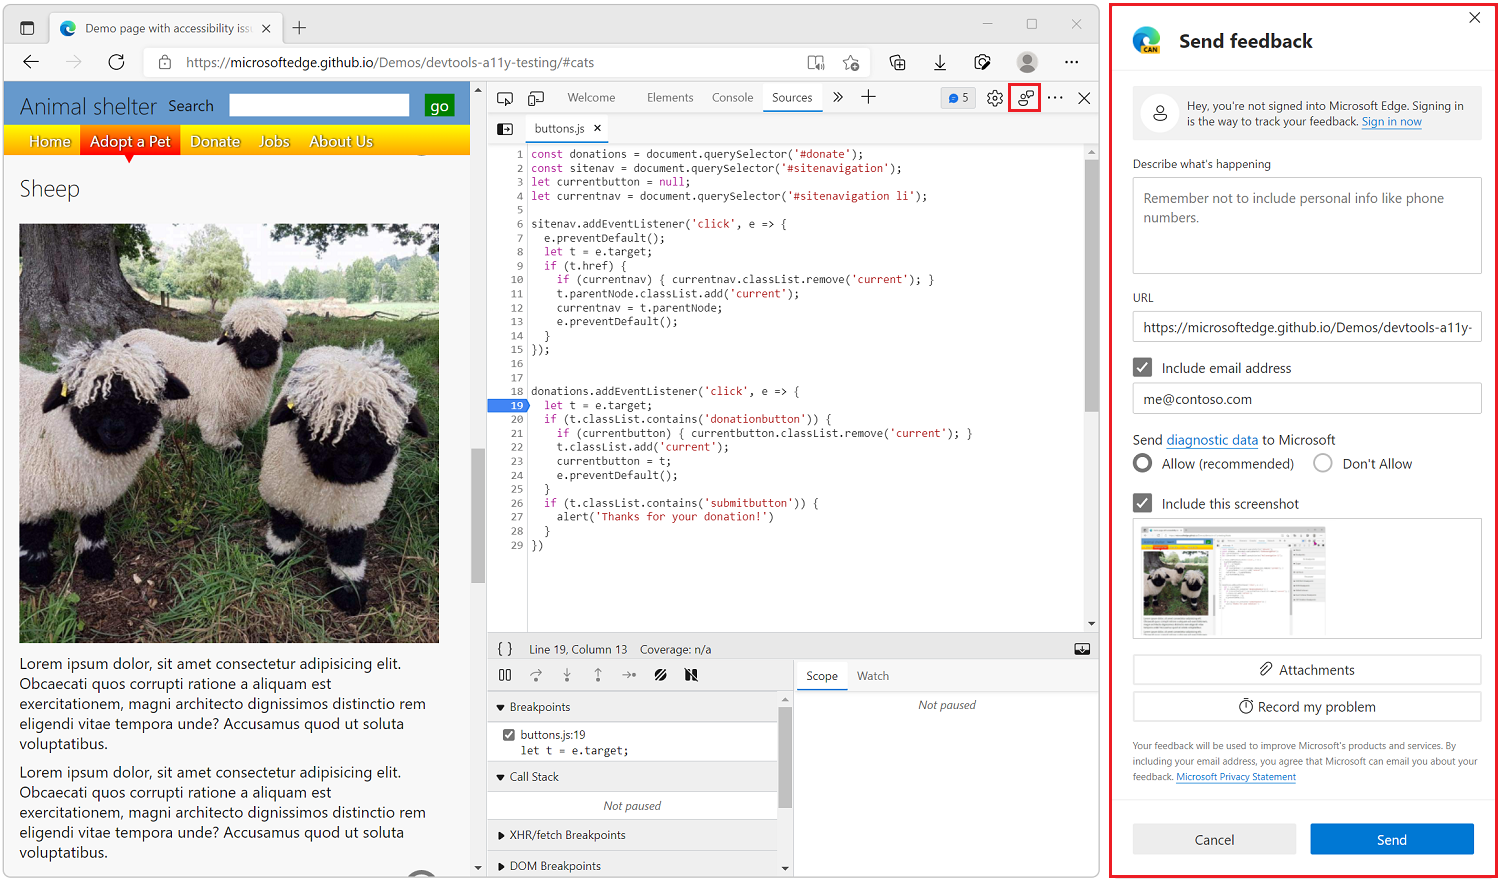
Task: Deactivate all breakpoints via the toolbar icon
Action: tap(691, 675)
